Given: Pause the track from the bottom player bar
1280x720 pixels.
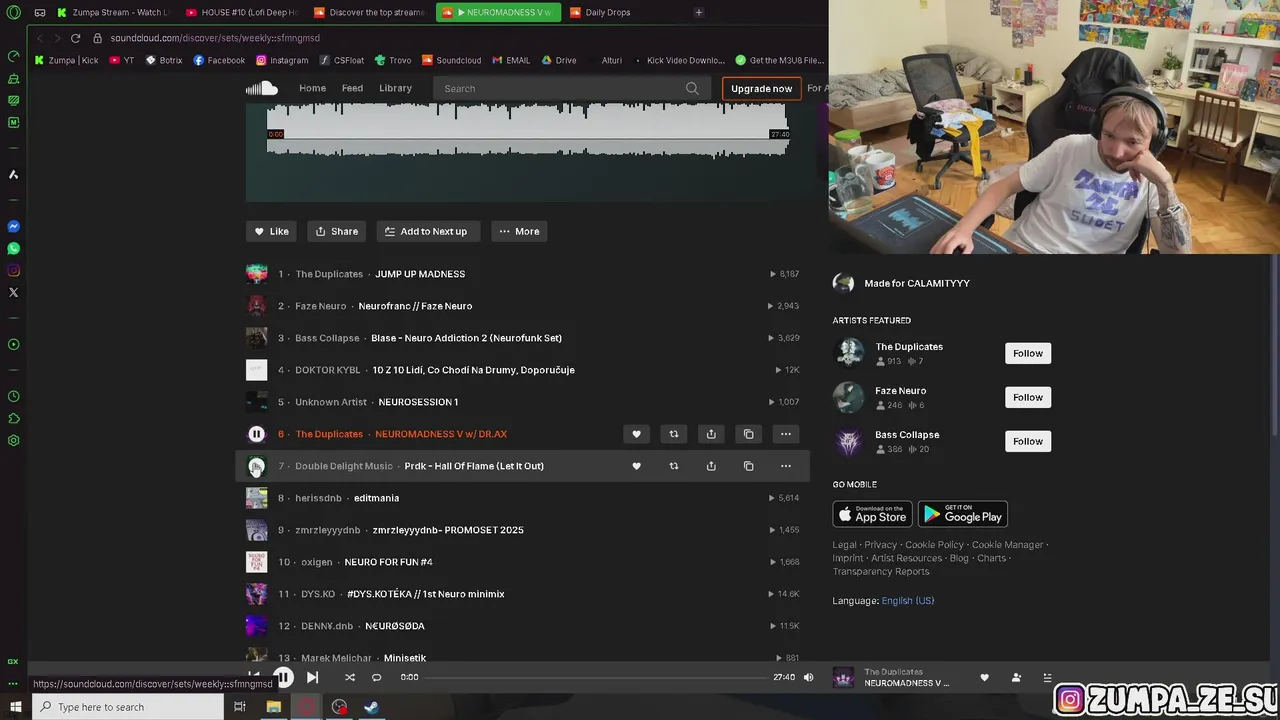Looking at the screenshot, I should [284, 677].
